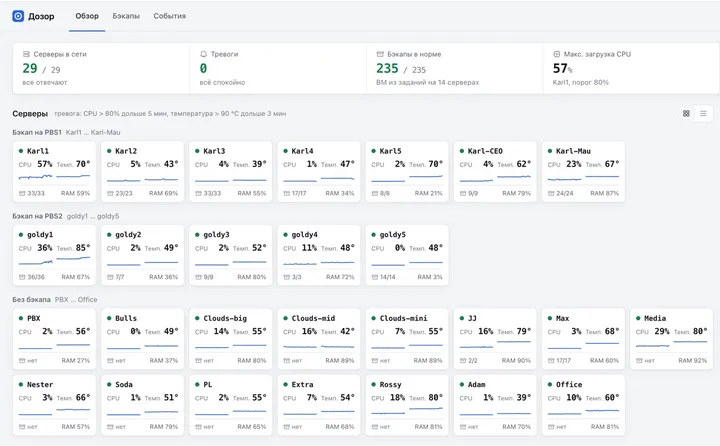Select the Karl3 server name
Image resolution: width=720 pixels, height=446 pixels.
pyautogui.click(x=214, y=151)
